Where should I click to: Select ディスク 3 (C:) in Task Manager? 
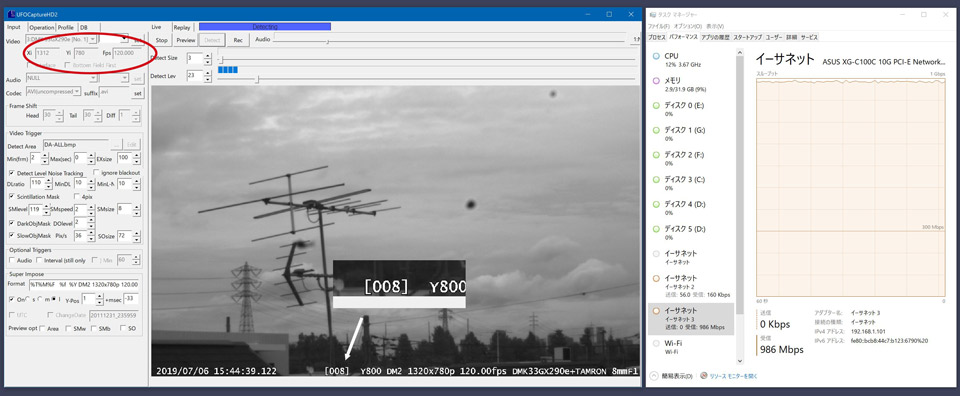click(x=692, y=183)
